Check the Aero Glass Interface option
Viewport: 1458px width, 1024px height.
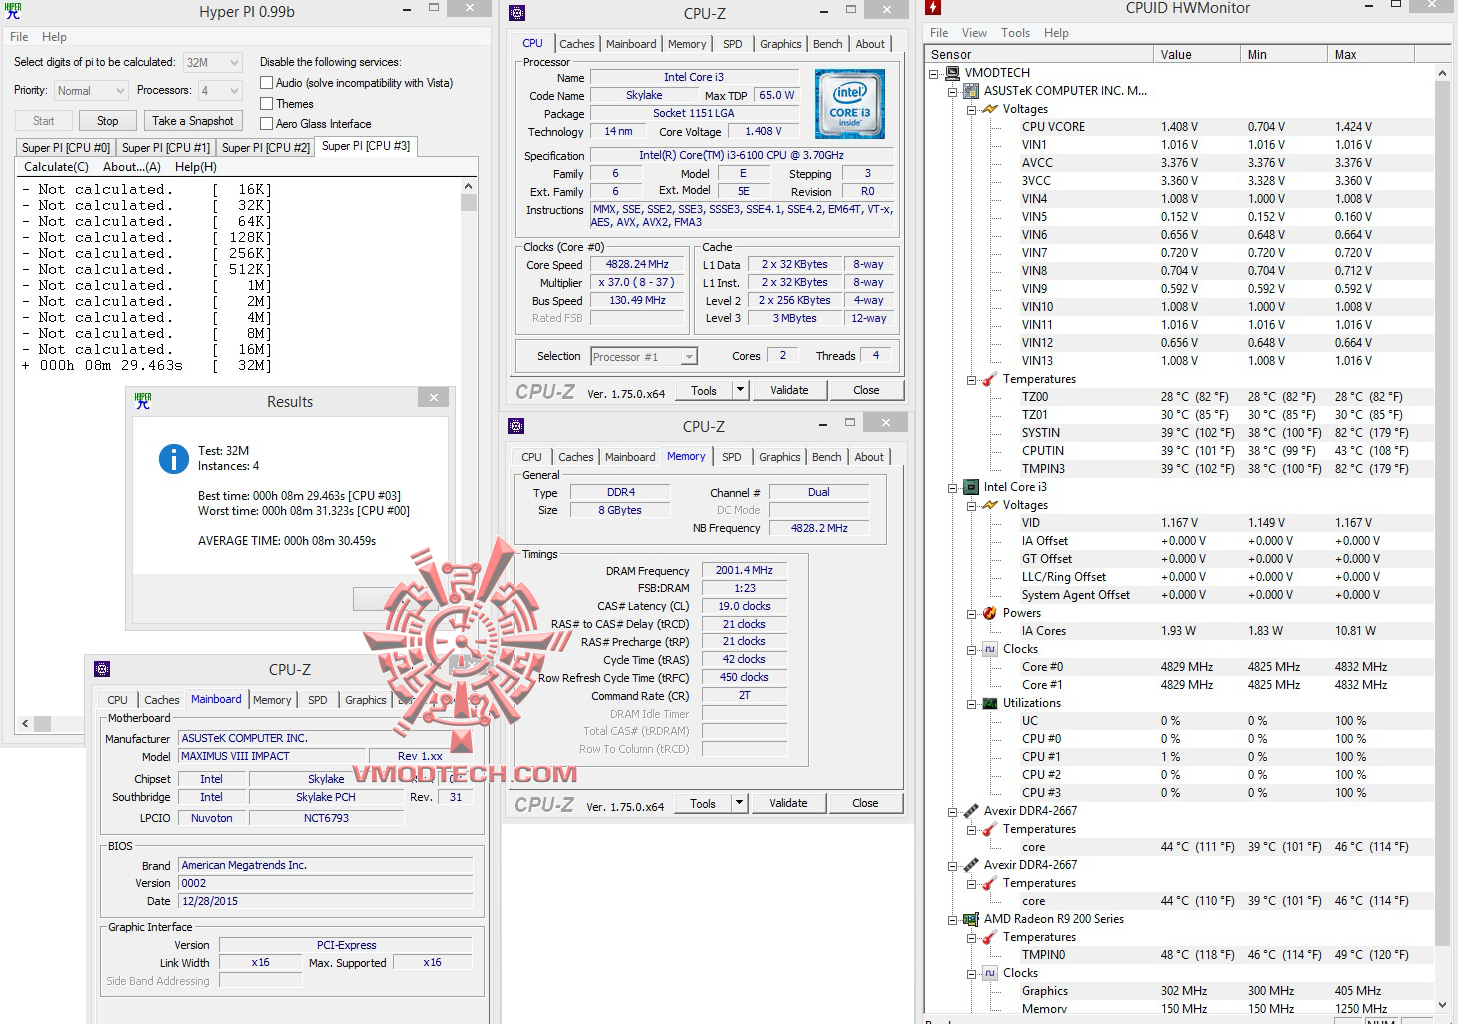point(267,123)
